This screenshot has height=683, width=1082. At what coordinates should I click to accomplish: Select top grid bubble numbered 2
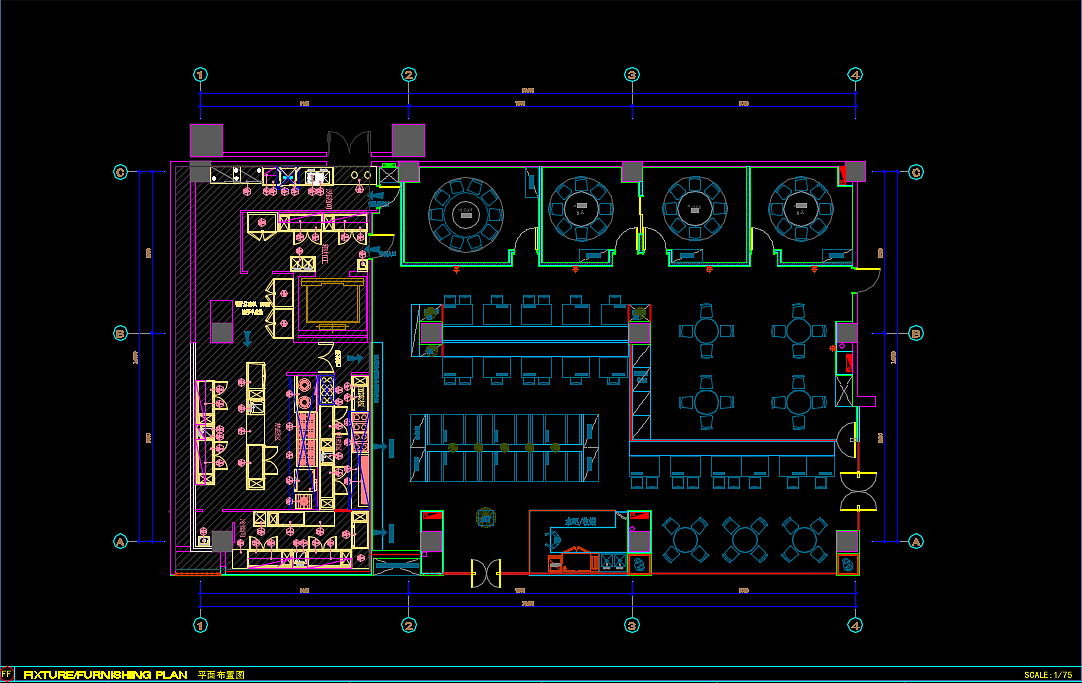point(409,75)
